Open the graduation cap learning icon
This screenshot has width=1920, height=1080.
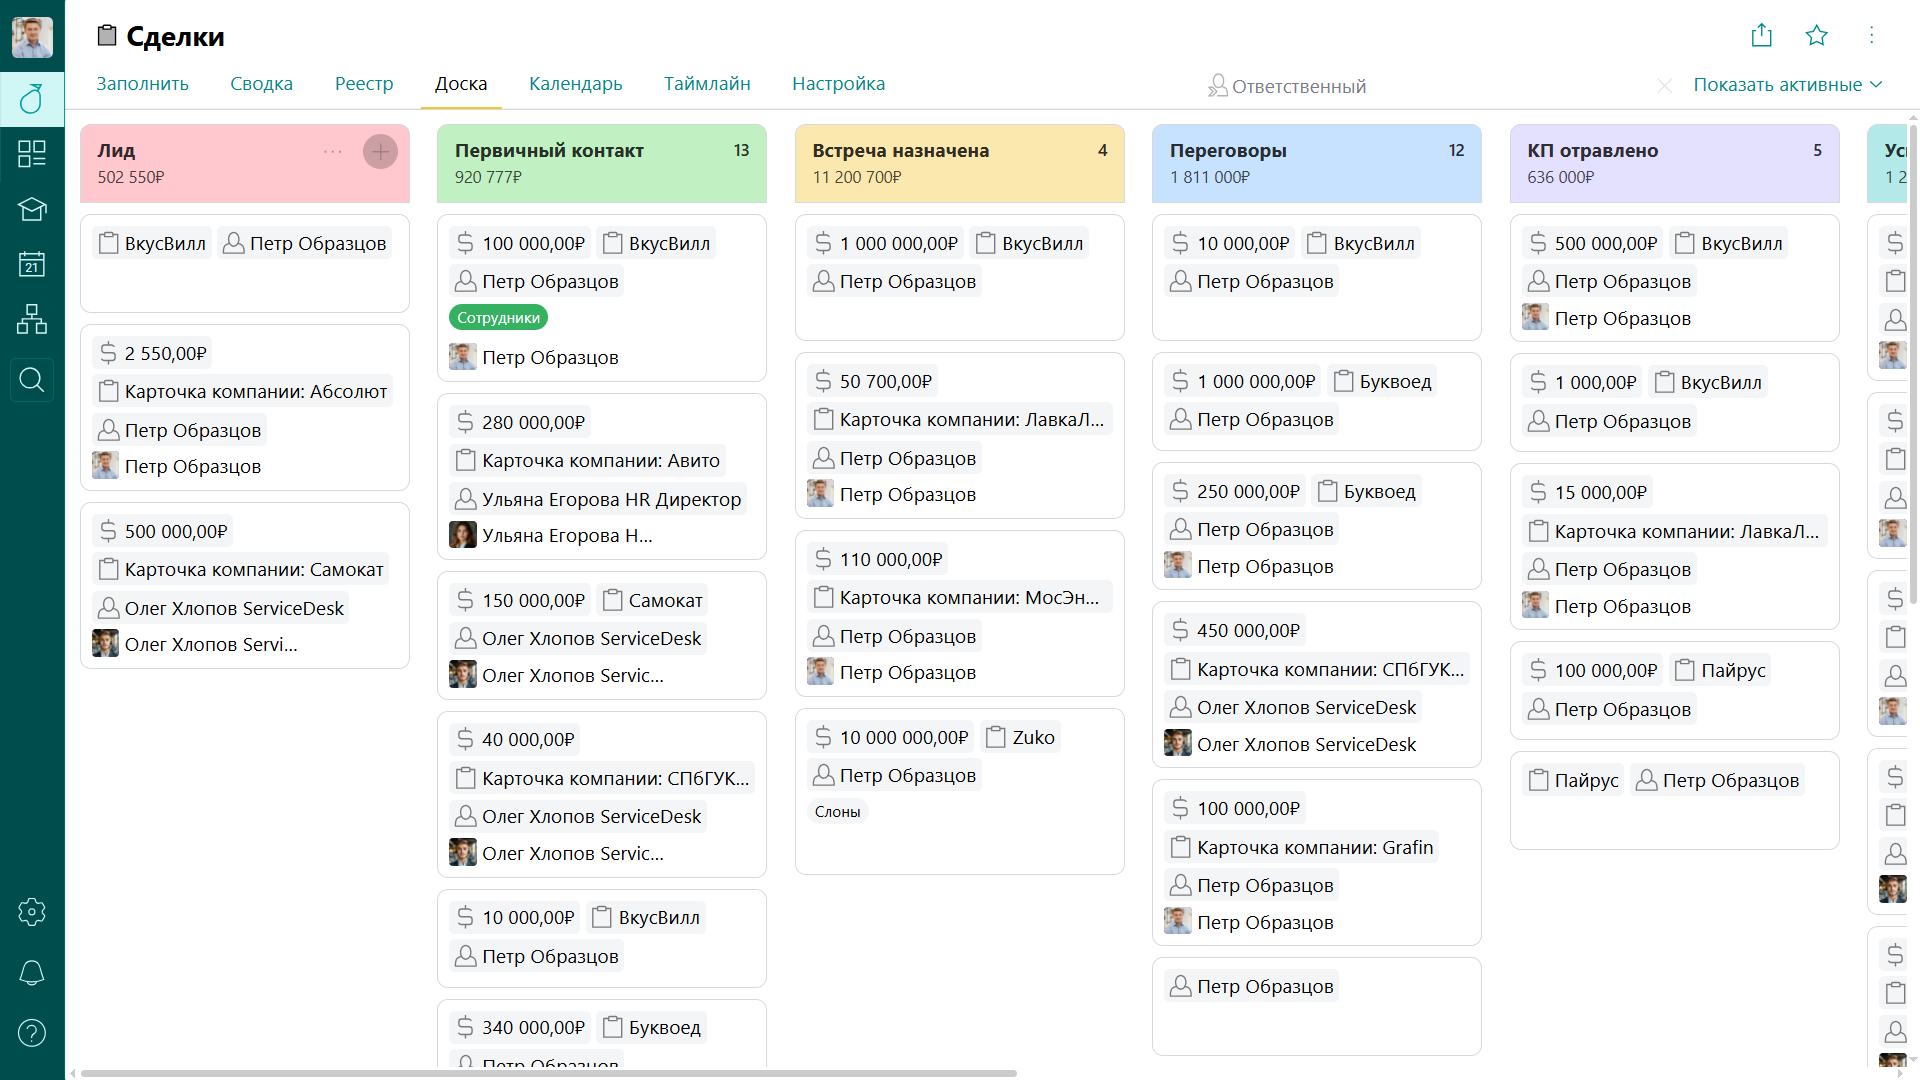[32, 209]
